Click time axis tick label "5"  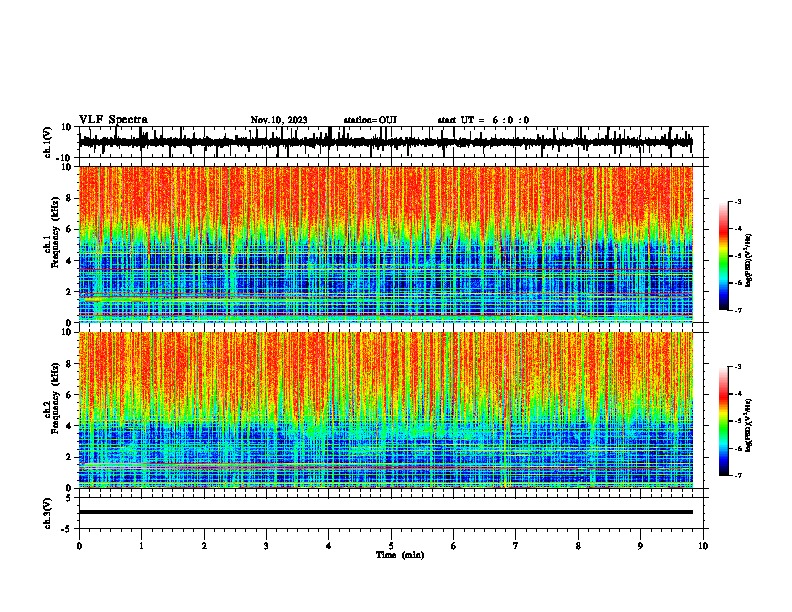(391, 546)
